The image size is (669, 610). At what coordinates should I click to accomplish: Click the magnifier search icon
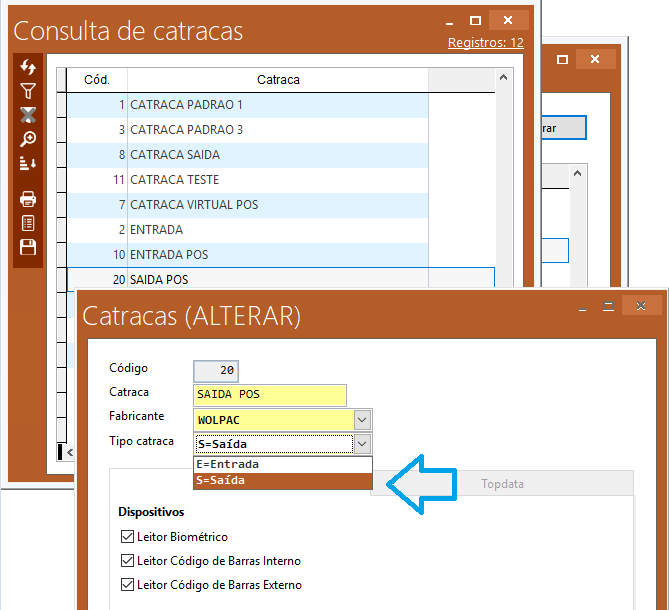[28, 139]
